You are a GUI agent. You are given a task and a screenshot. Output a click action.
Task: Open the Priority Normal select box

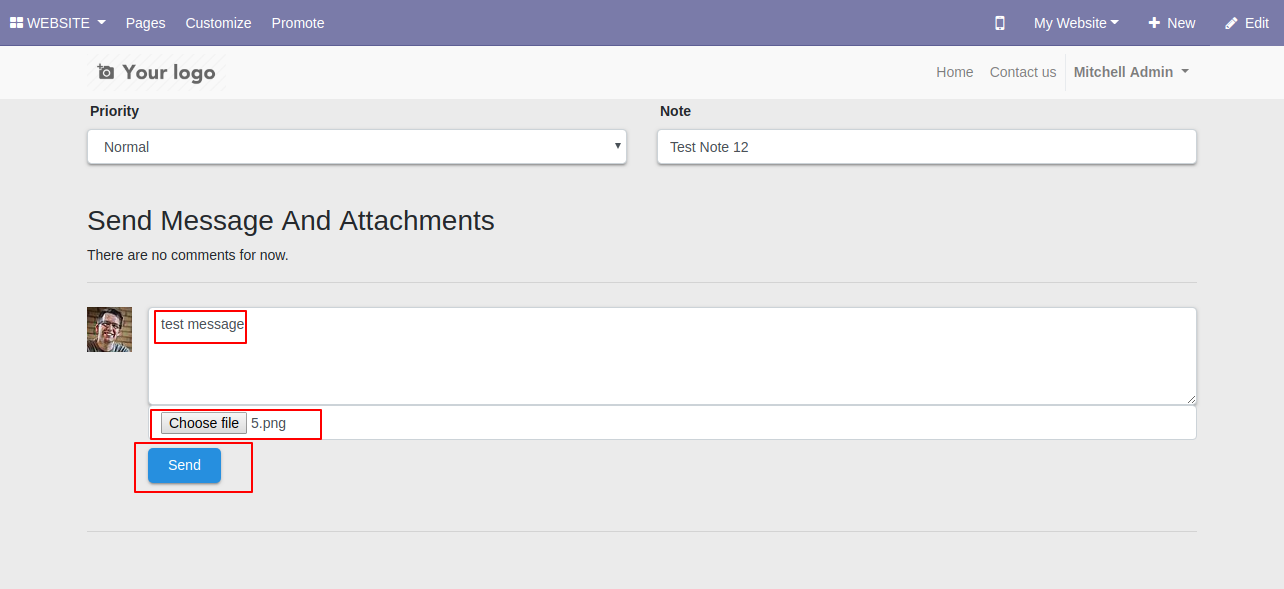point(357,147)
